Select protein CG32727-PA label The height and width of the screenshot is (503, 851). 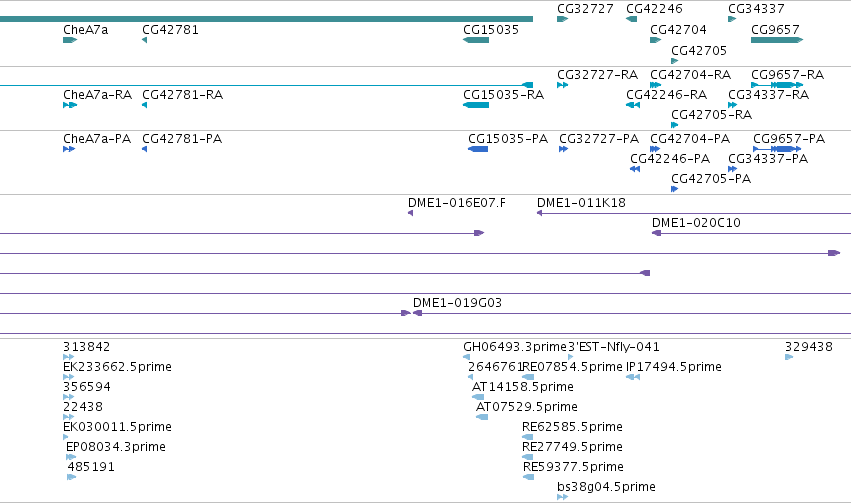[599, 139]
